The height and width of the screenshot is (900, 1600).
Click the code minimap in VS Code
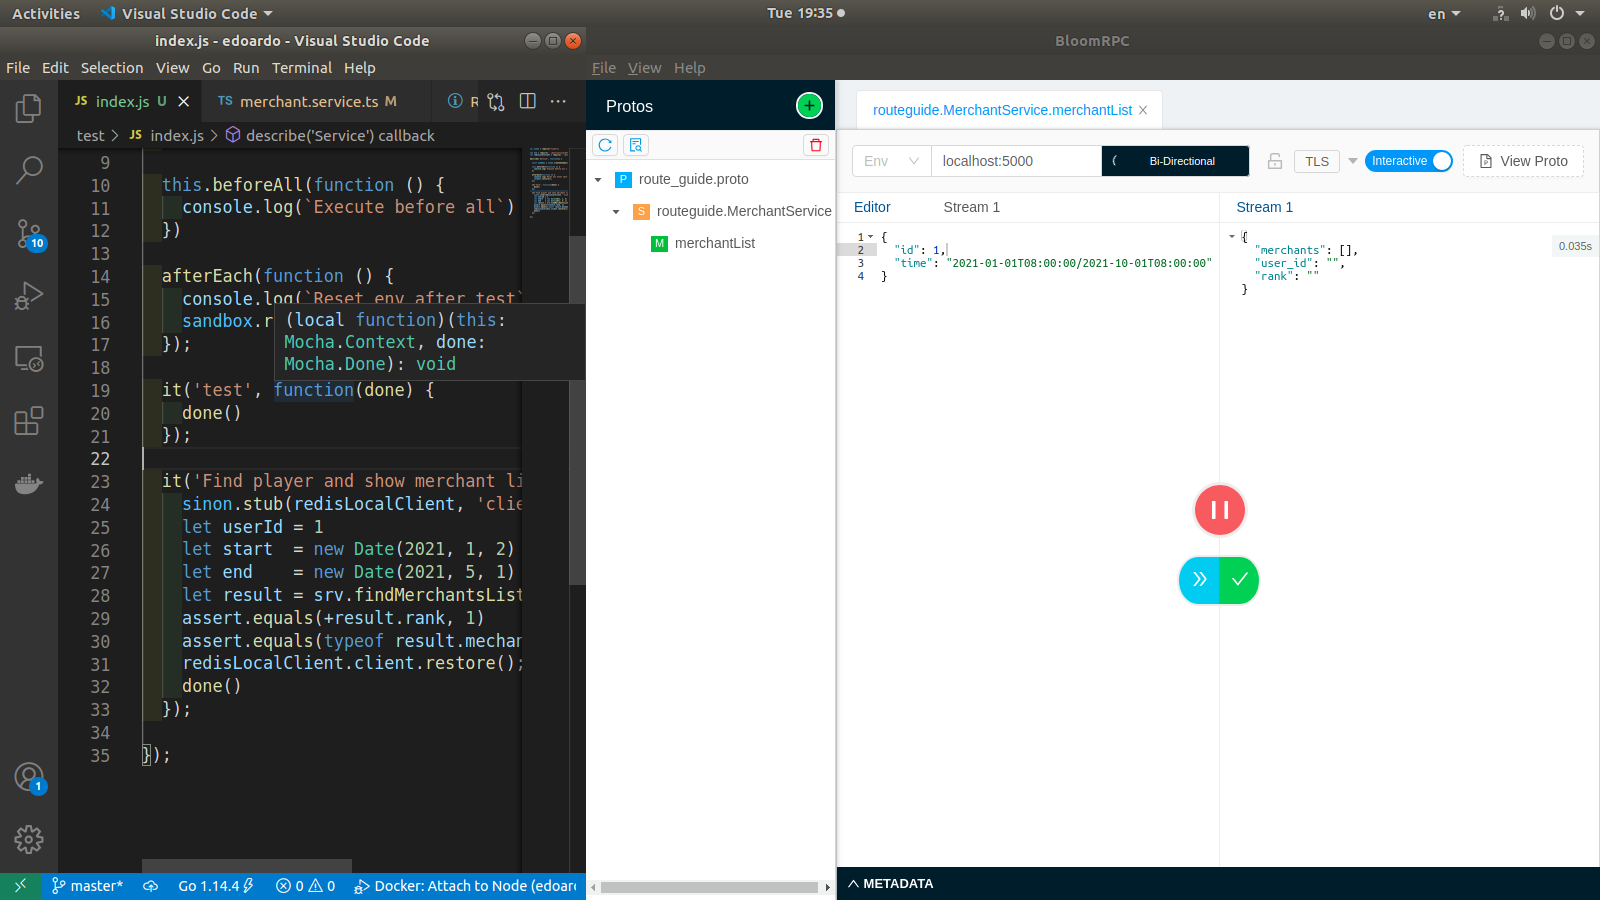548,182
